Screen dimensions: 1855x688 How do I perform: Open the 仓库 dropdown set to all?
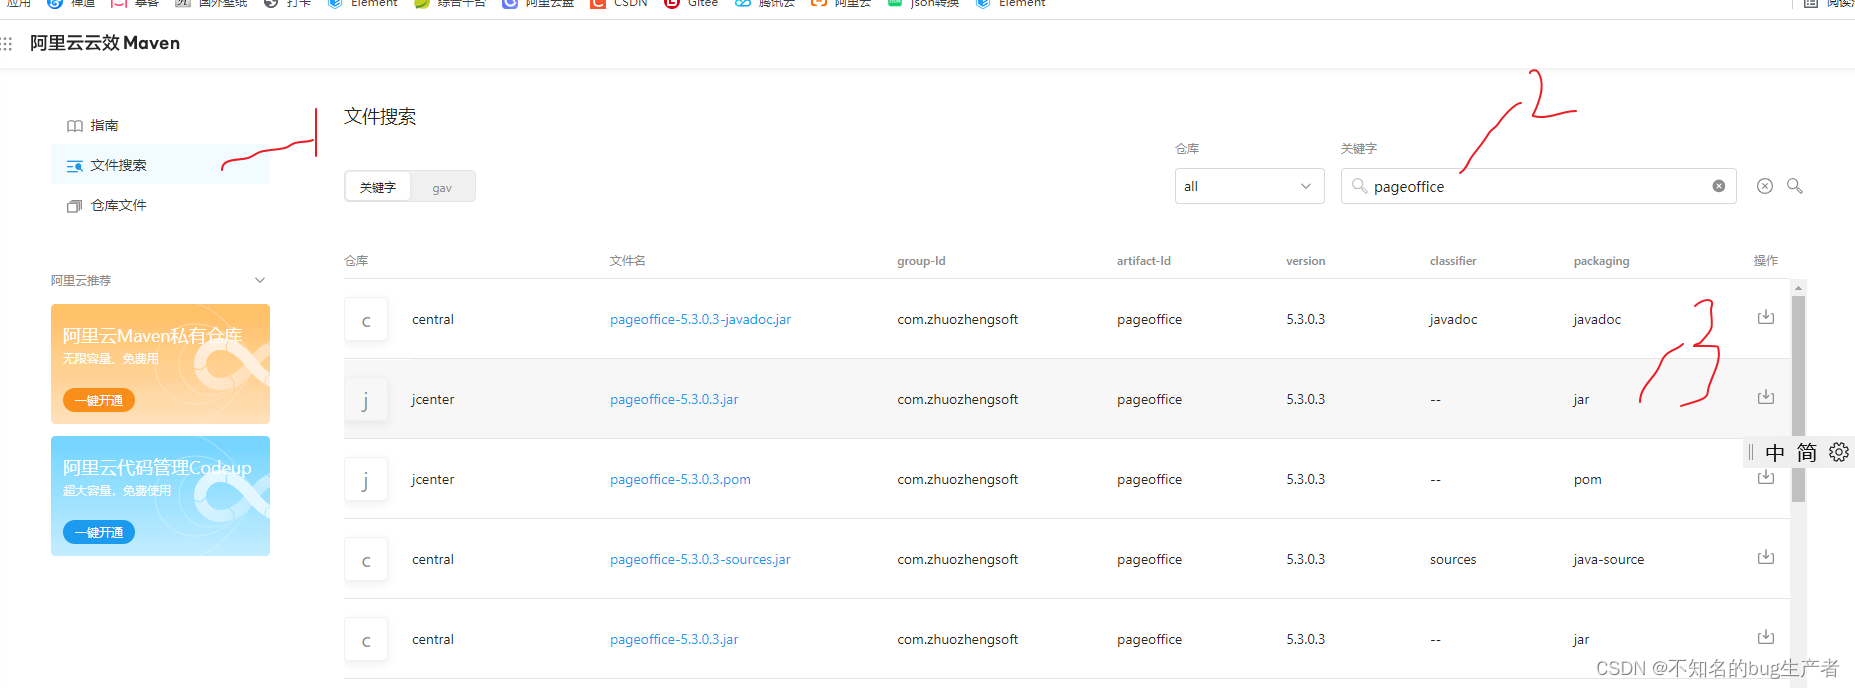(1249, 186)
